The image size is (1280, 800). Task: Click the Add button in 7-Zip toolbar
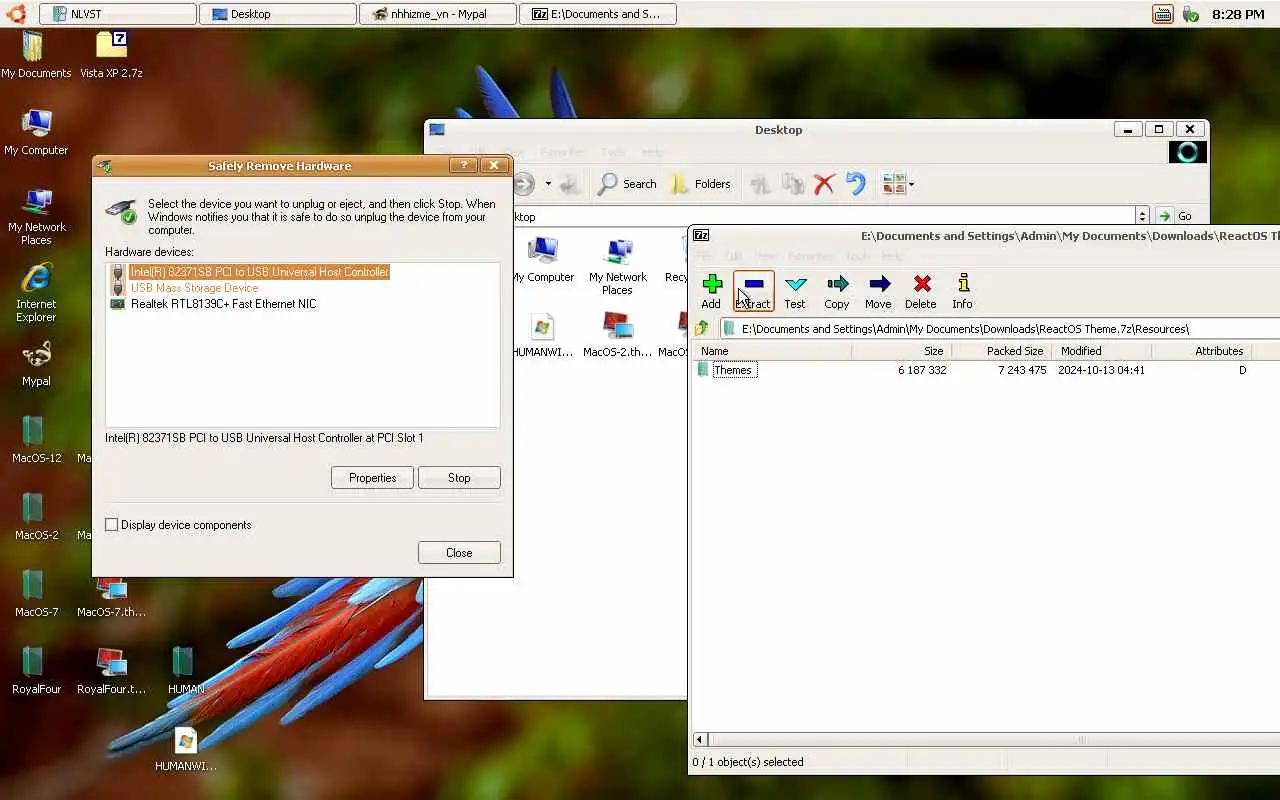tap(711, 291)
